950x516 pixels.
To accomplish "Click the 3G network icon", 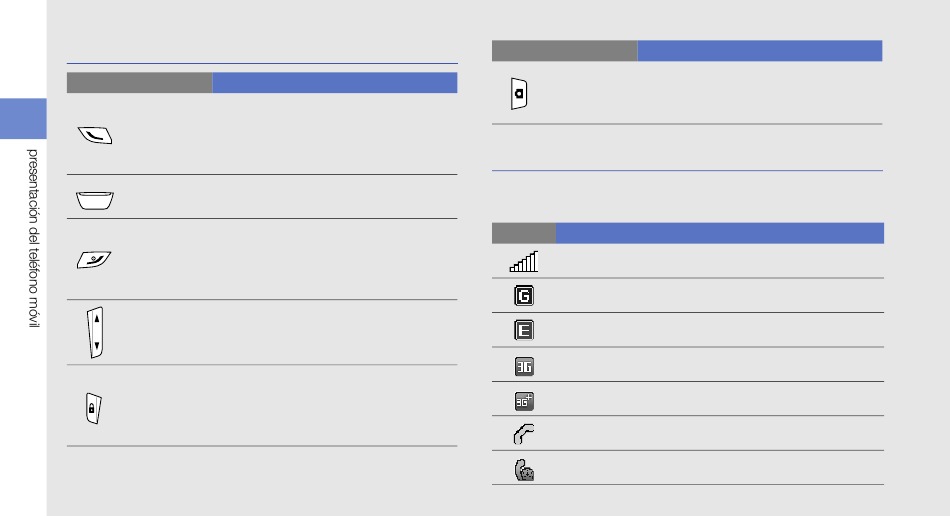I will pyautogui.click(x=524, y=365).
